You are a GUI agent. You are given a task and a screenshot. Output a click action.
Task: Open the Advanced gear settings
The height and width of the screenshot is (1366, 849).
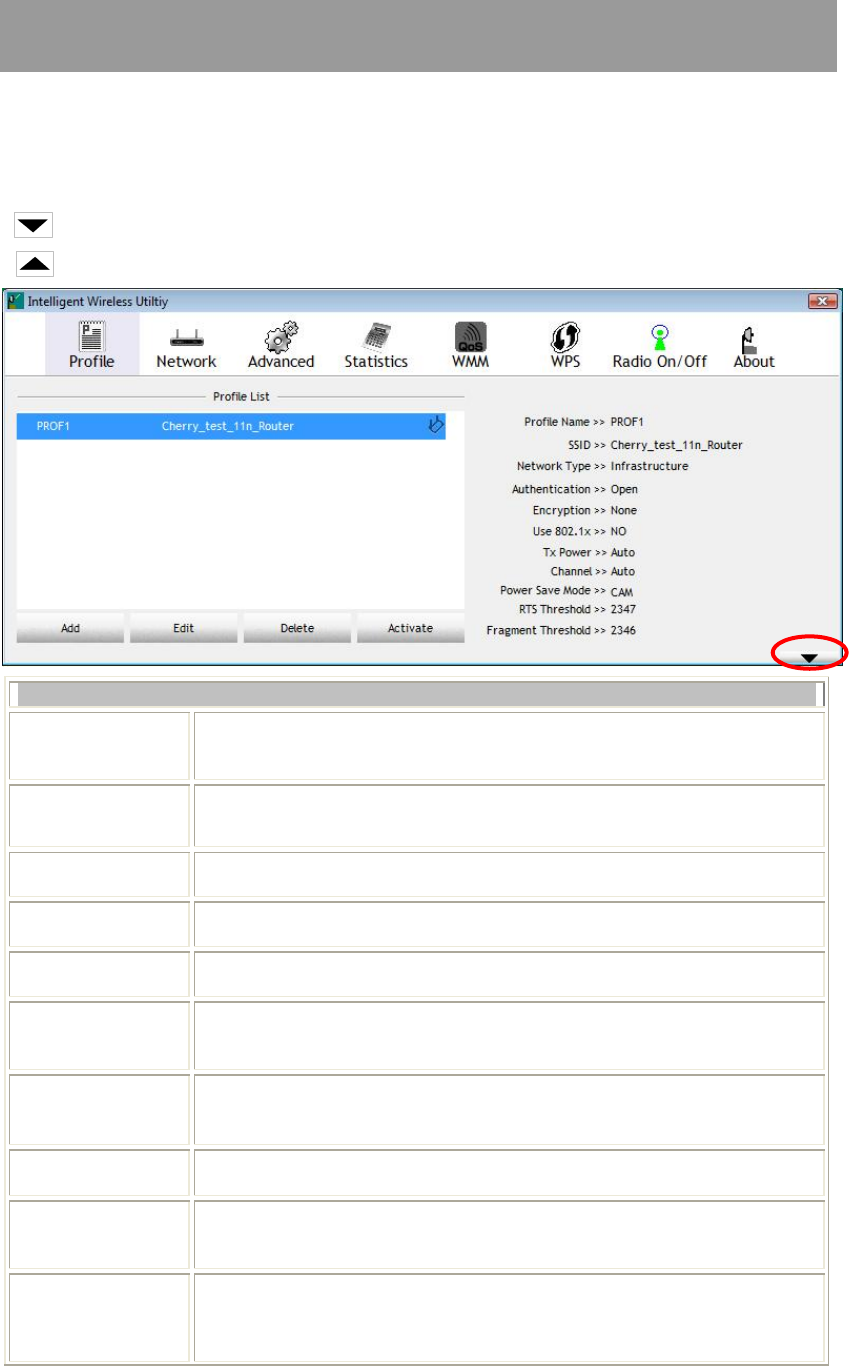pyautogui.click(x=281, y=343)
